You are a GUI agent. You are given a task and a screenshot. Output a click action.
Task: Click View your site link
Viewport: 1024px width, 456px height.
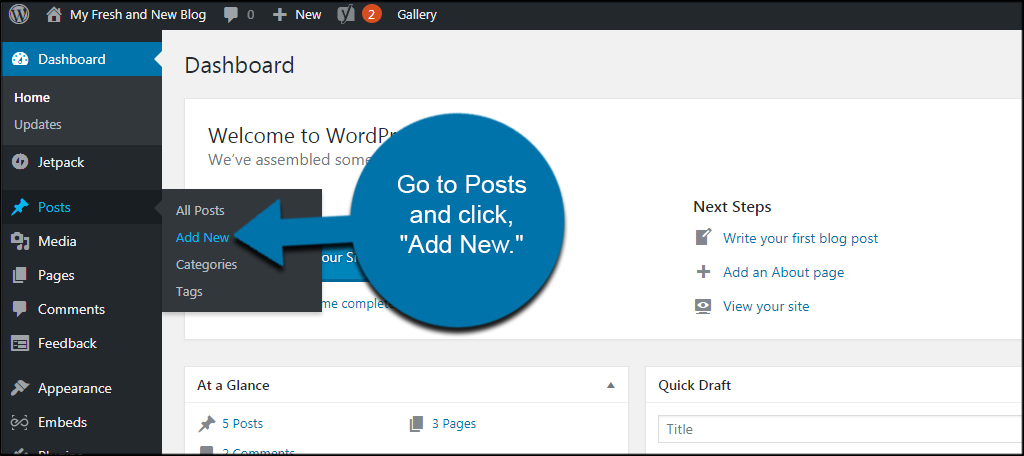(766, 306)
